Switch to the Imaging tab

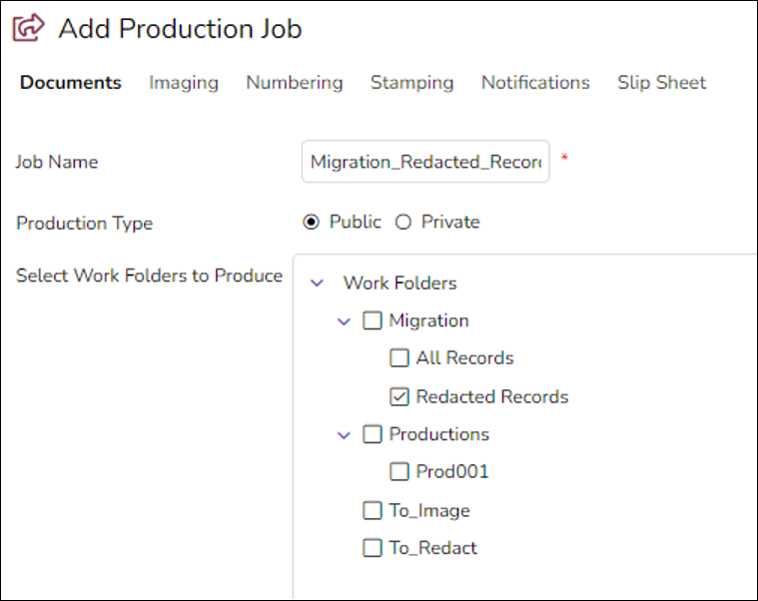point(184,83)
